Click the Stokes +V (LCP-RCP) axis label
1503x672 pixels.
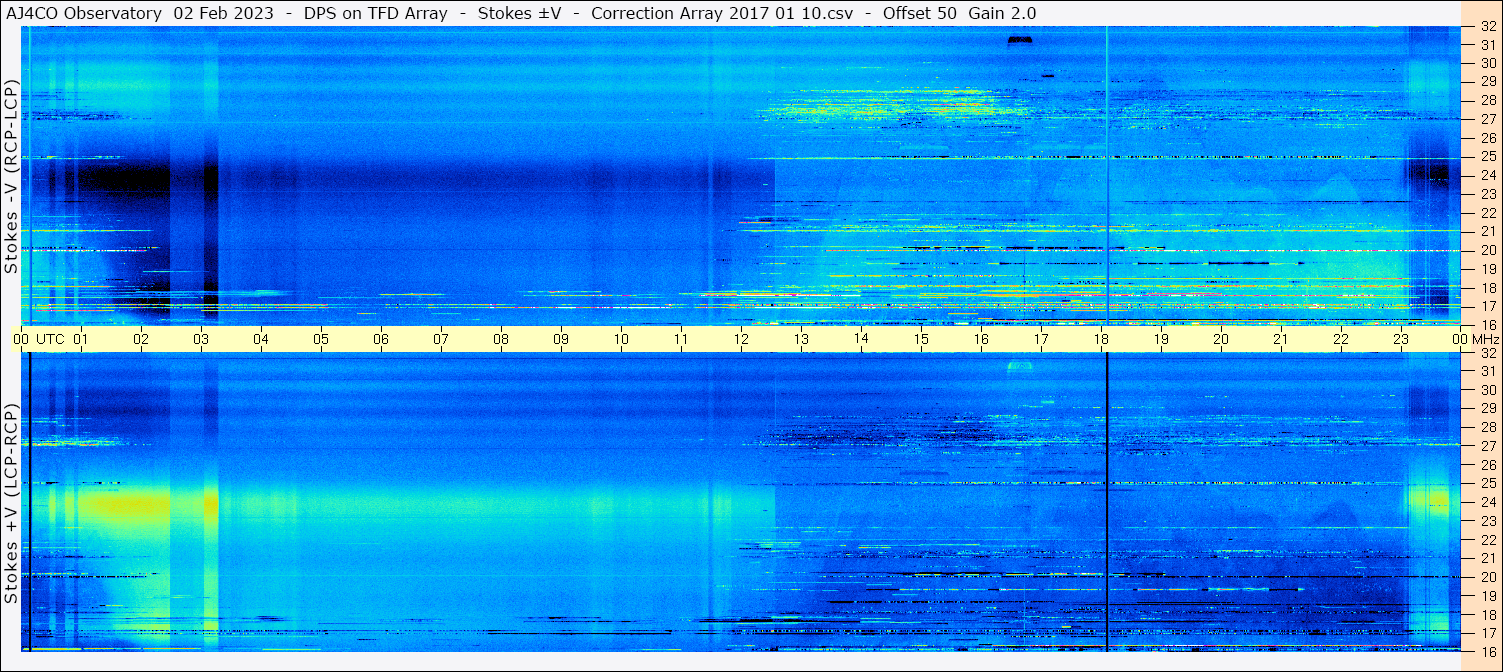(11, 503)
